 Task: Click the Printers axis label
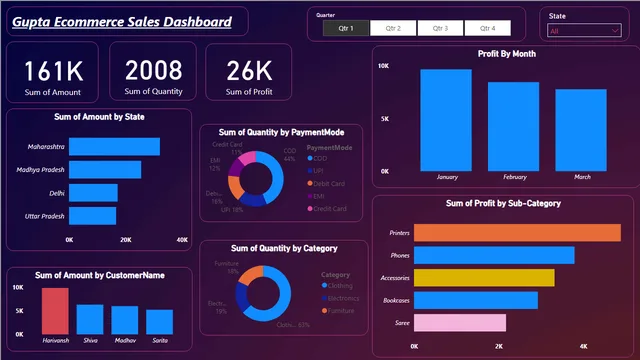[399, 233]
